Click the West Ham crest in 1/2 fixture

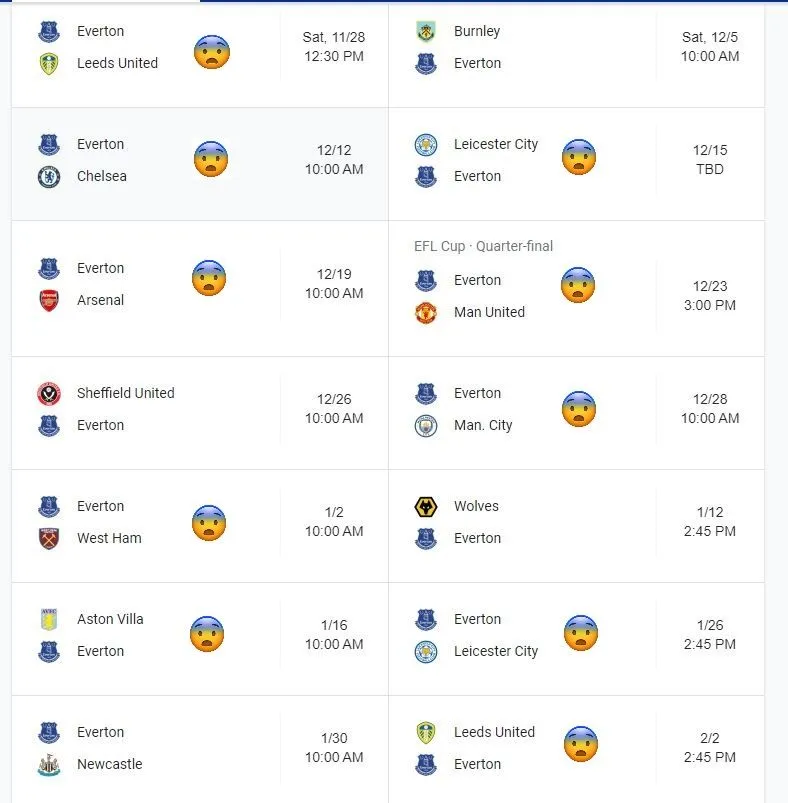[x=48, y=538]
